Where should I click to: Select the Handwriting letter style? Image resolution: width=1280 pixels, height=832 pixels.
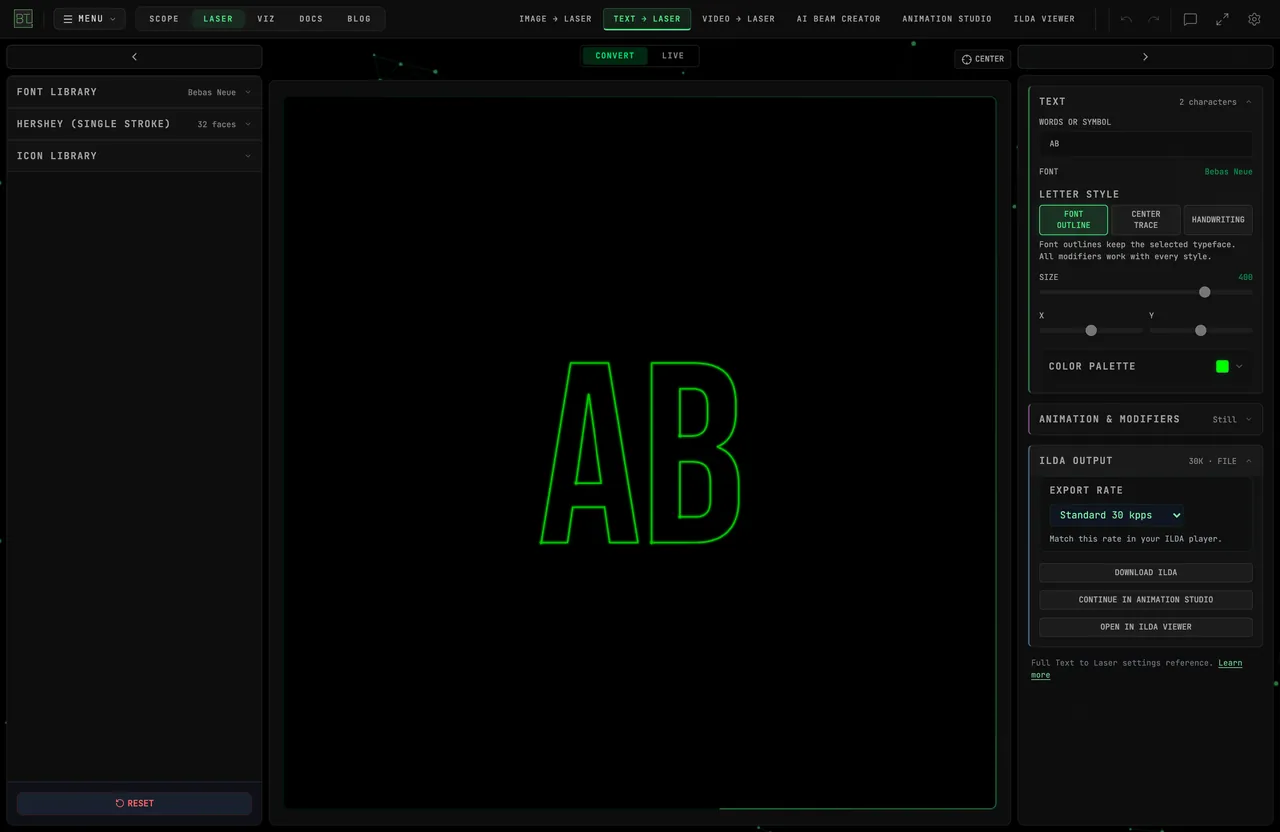tap(1218, 220)
